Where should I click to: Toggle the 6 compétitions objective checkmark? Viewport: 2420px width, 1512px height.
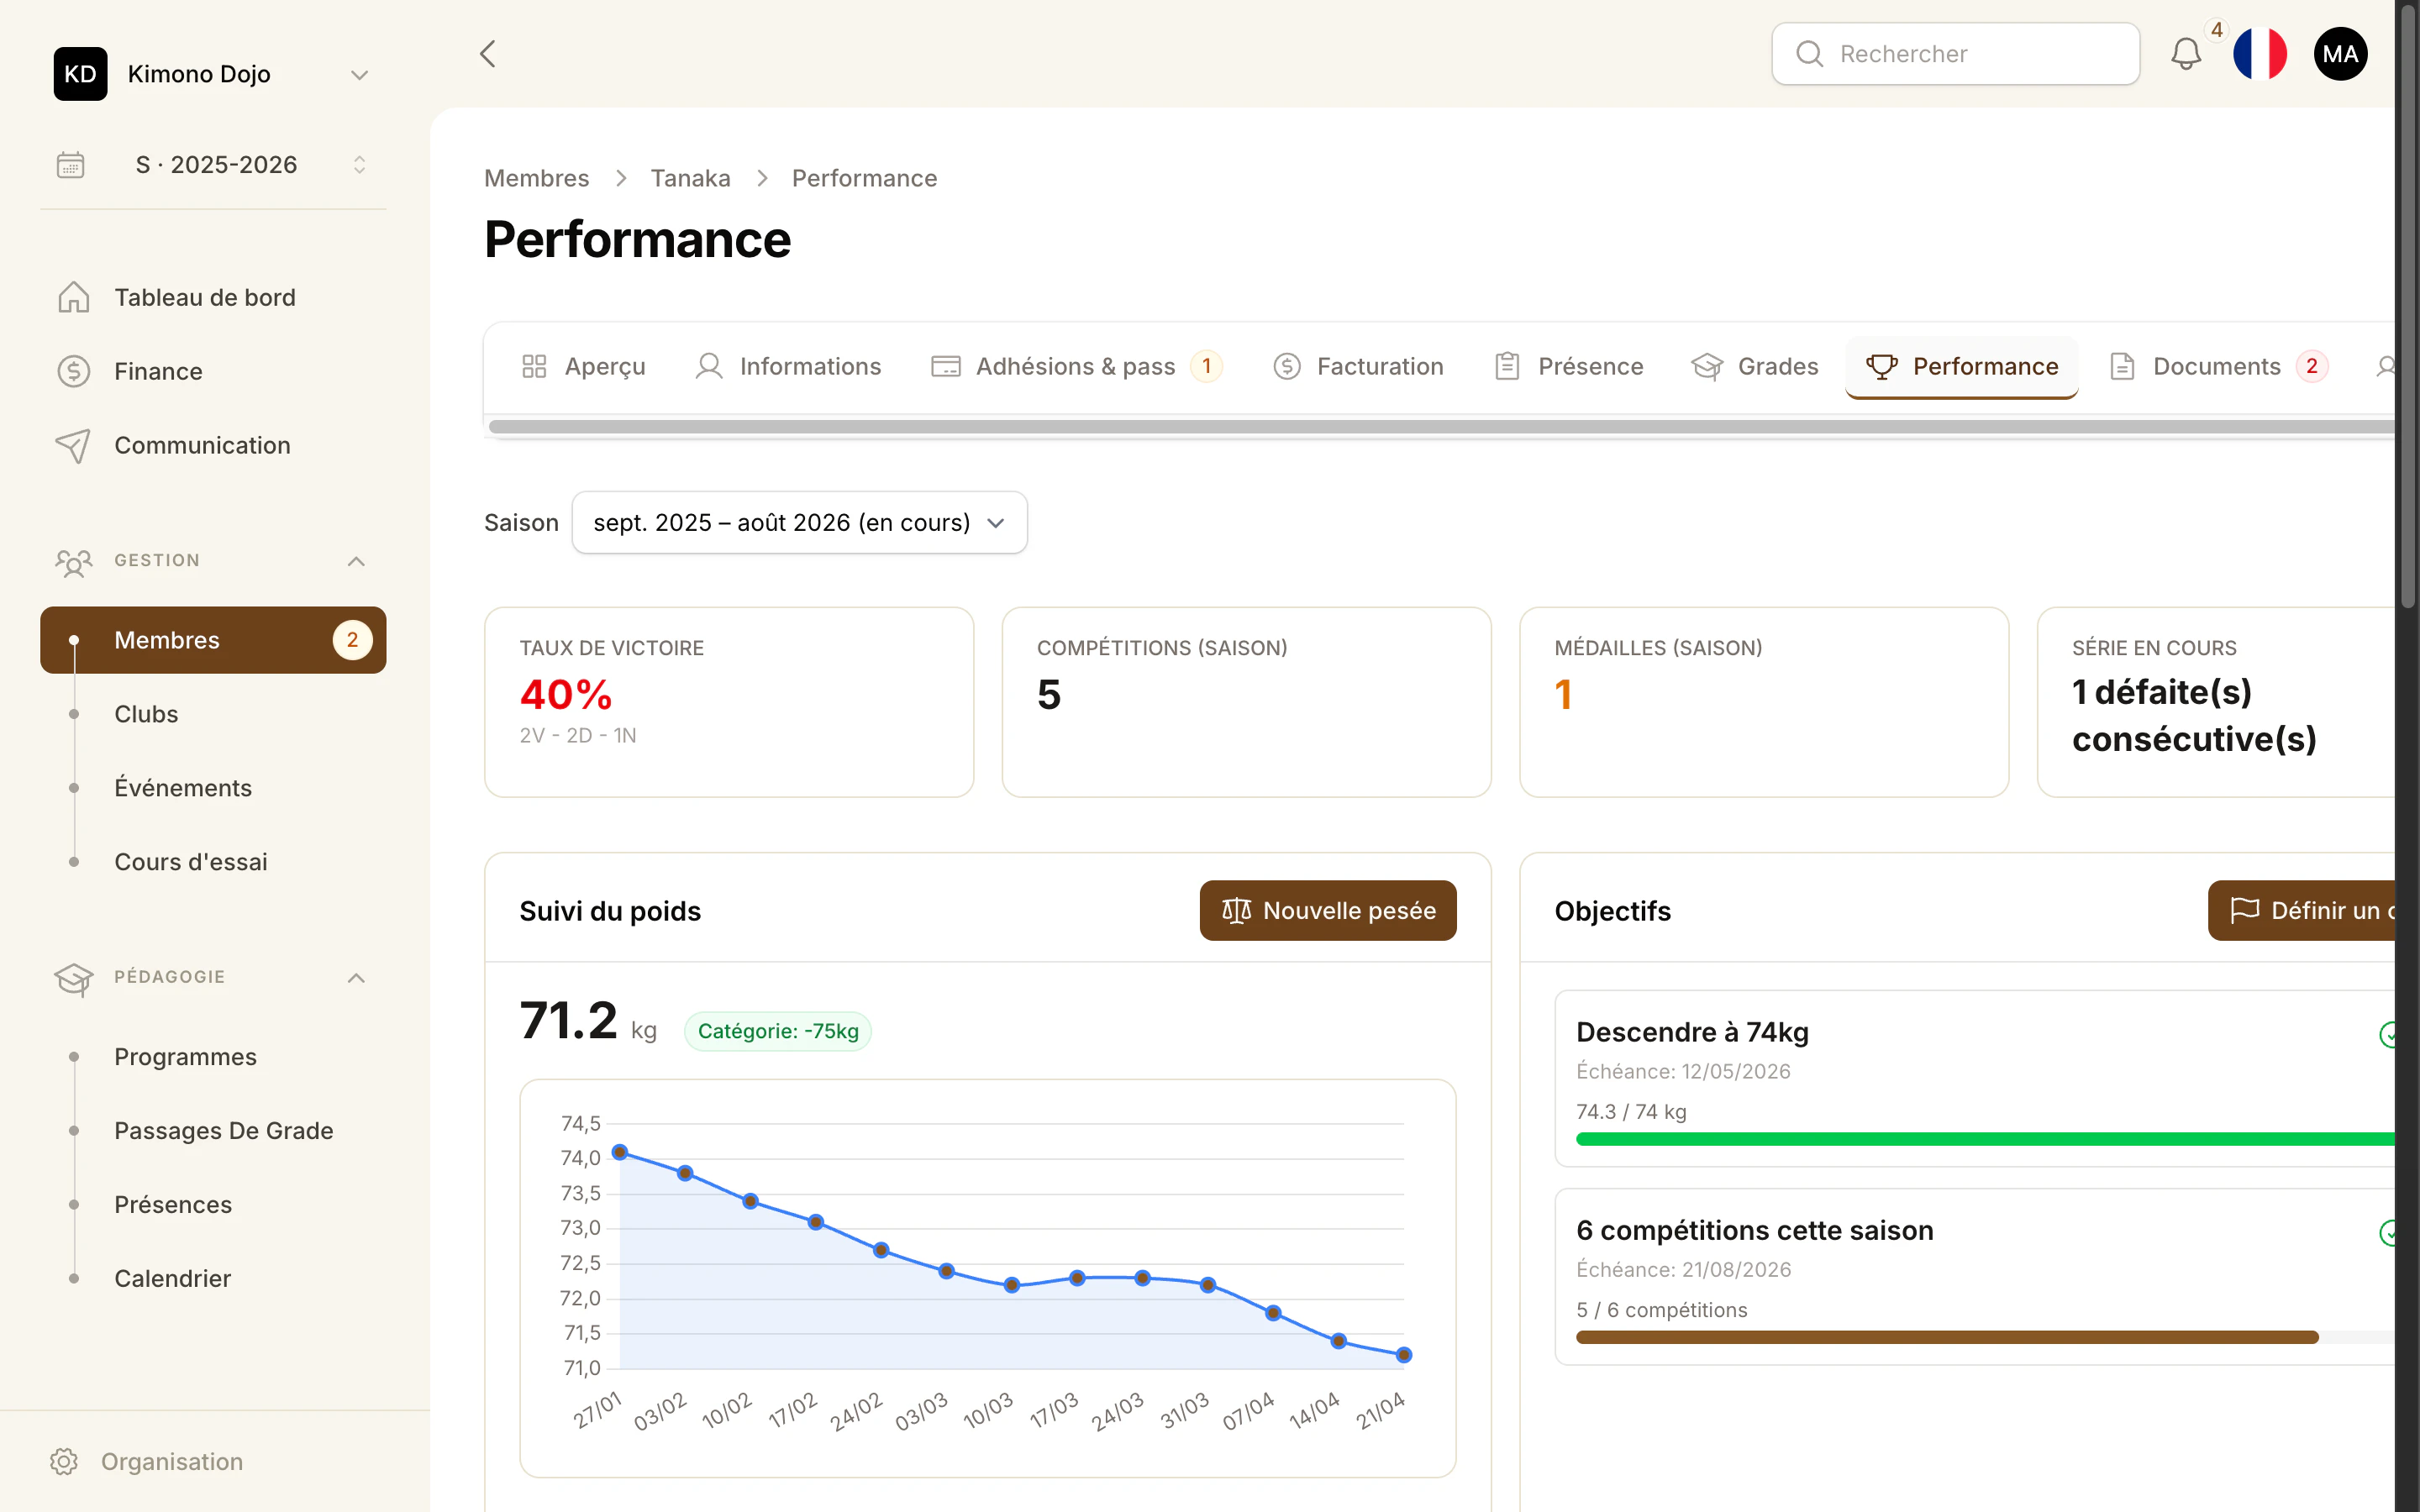coord(2388,1232)
